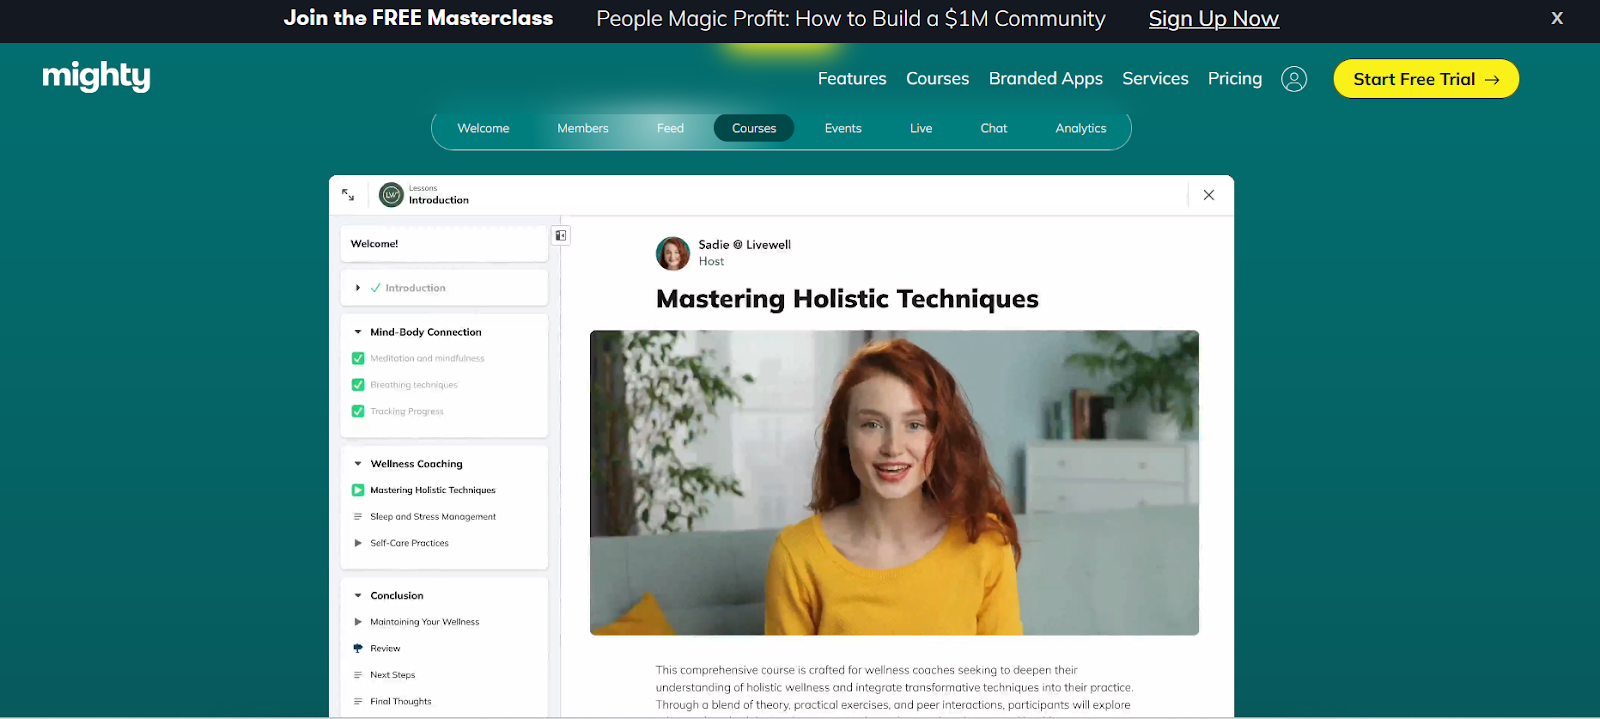
Task: Expand the Introduction section arrow
Action: [x=358, y=288]
